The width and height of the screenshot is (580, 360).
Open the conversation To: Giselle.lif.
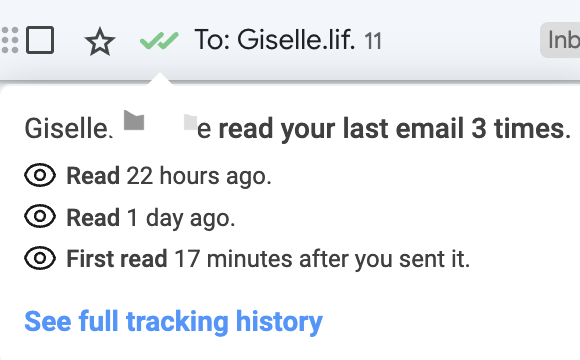coord(275,40)
